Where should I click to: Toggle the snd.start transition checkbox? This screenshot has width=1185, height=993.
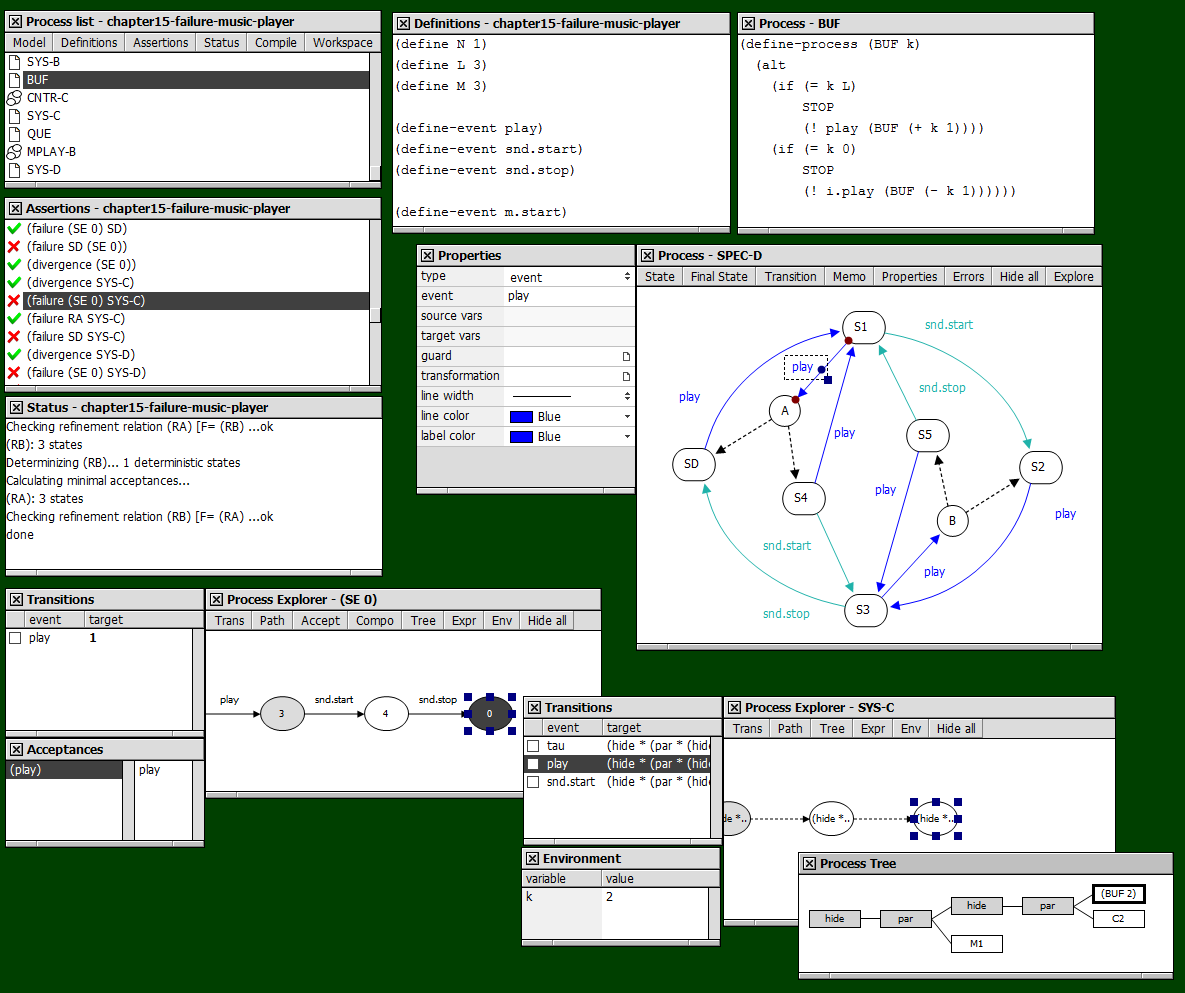point(533,782)
